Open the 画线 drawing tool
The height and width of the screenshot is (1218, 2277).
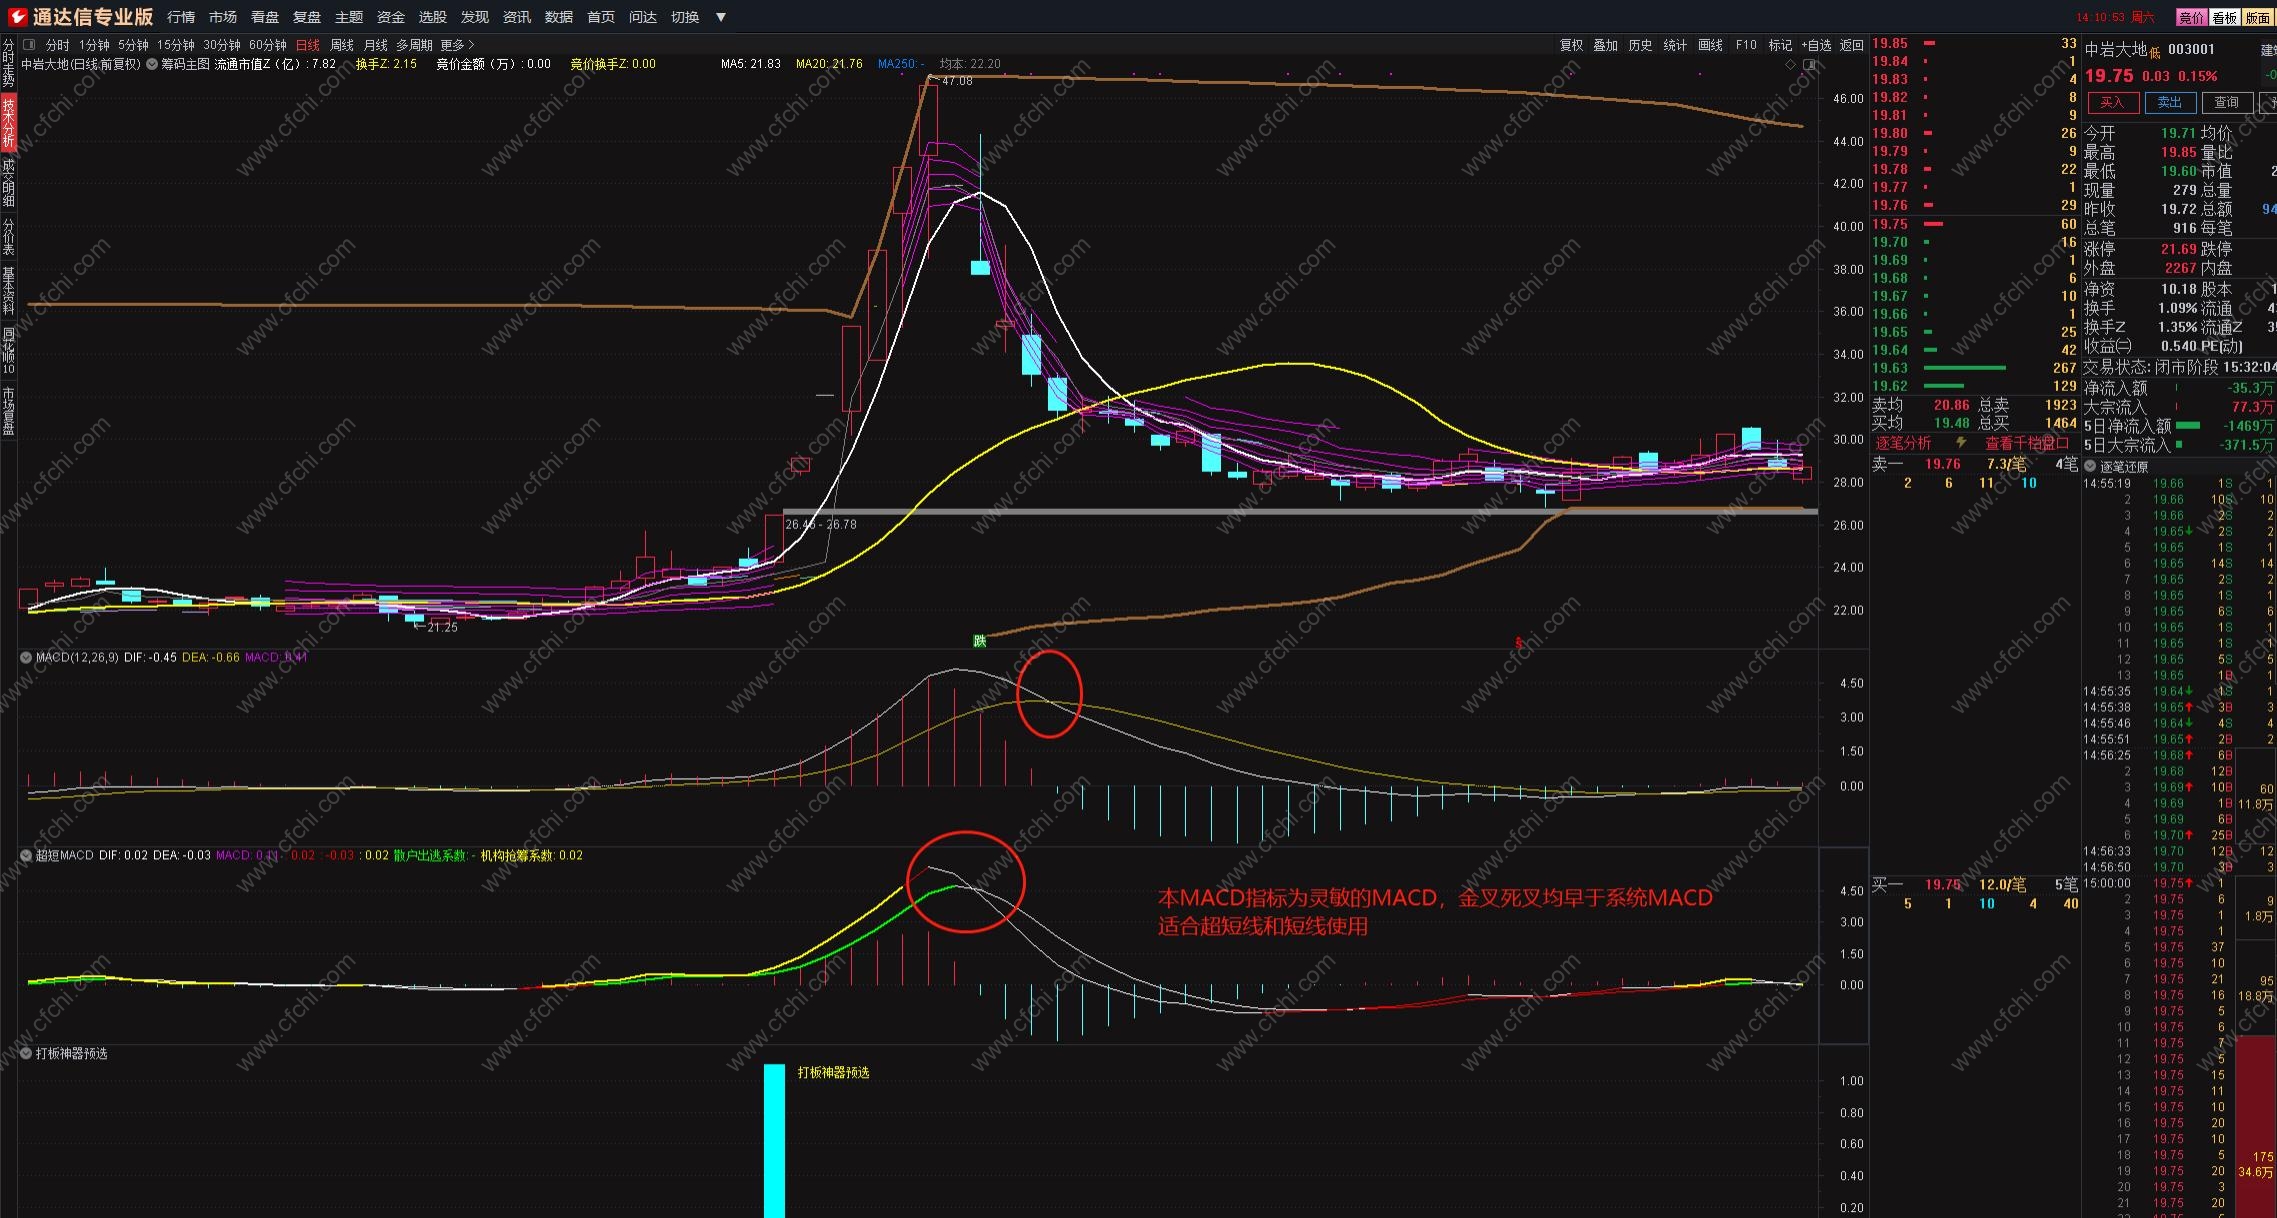[1711, 45]
